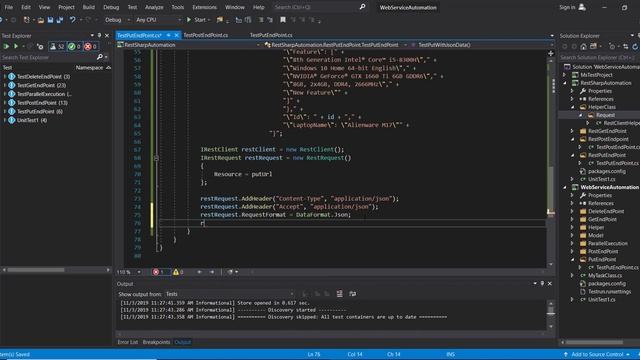Close the Test Explorer panel

pyautogui.click(x=107, y=36)
